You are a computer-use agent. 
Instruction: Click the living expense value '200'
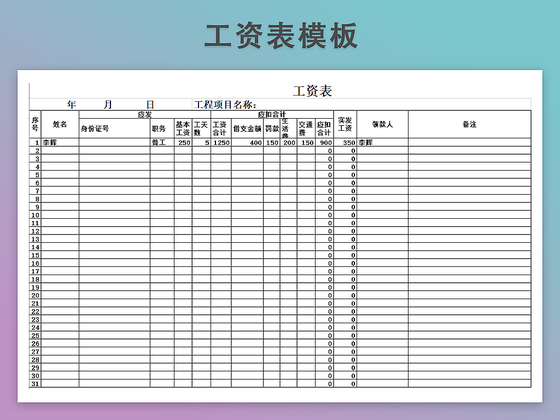tap(289, 143)
